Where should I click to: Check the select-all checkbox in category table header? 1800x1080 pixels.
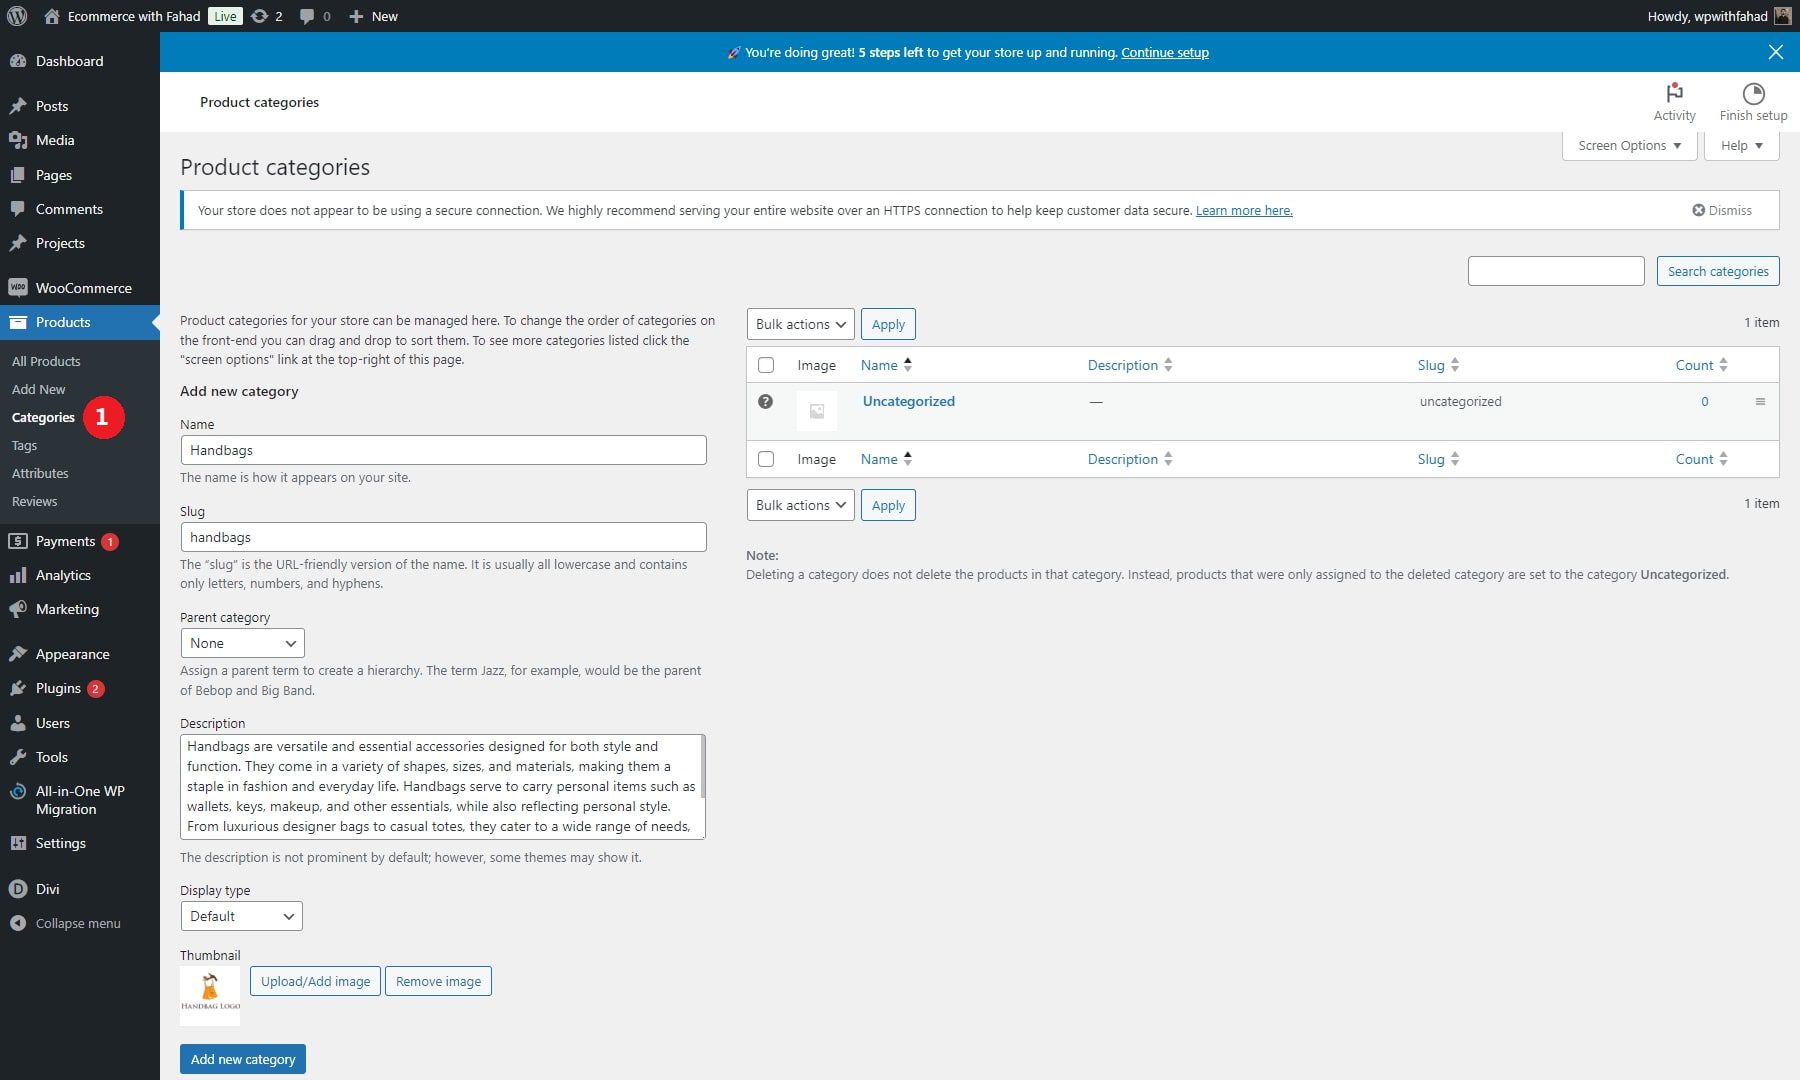(x=767, y=364)
